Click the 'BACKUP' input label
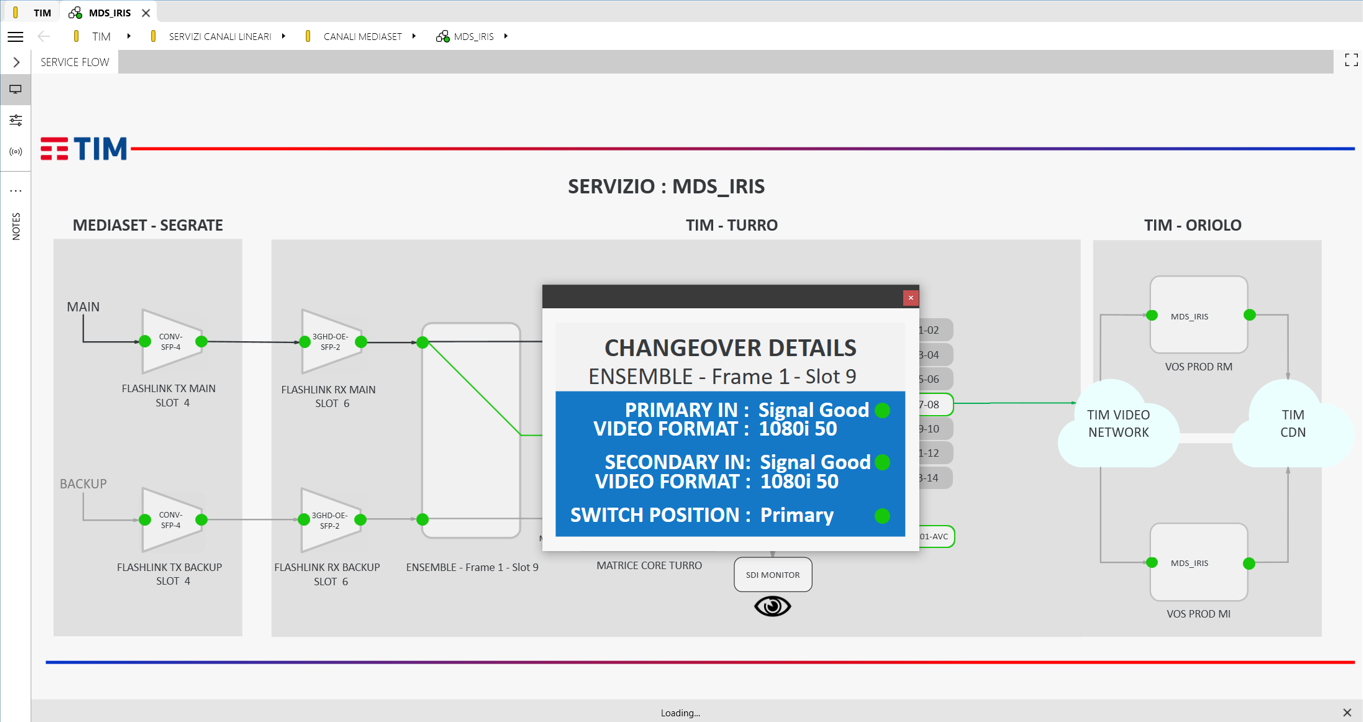Viewport: 1363px width, 722px height. 83,484
